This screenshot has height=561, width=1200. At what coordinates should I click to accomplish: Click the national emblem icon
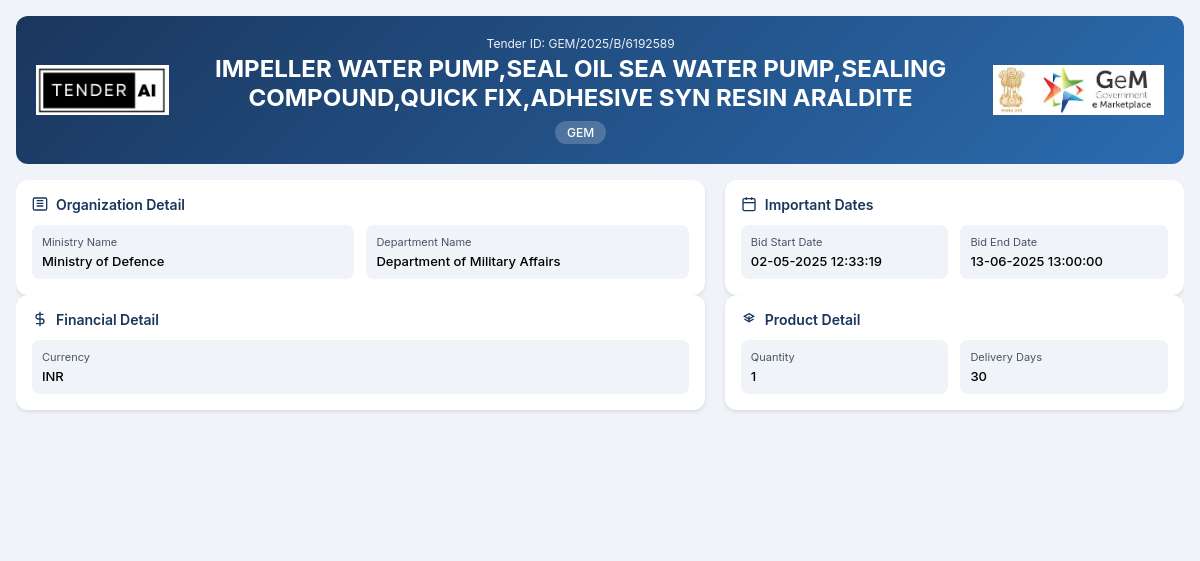1012,90
